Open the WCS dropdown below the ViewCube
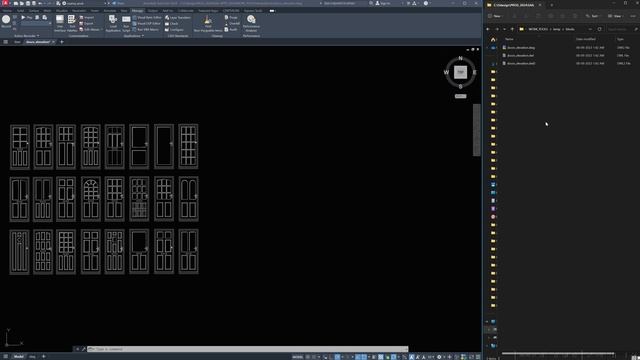640x360 pixels. pyautogui.click(x=460, y=96)
